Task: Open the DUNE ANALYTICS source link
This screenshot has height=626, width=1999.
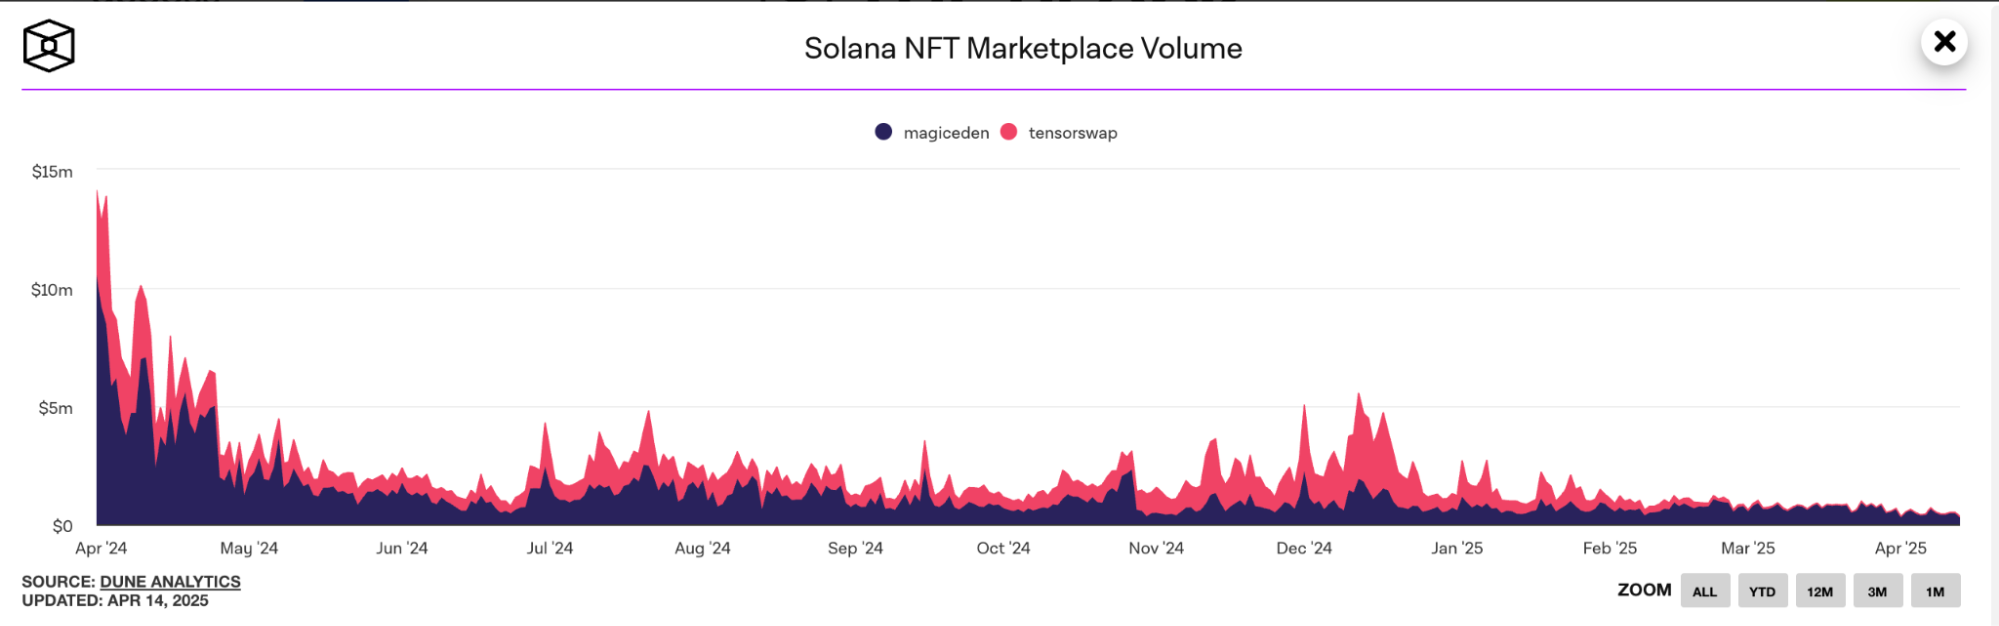Action: tap(170, 582)
